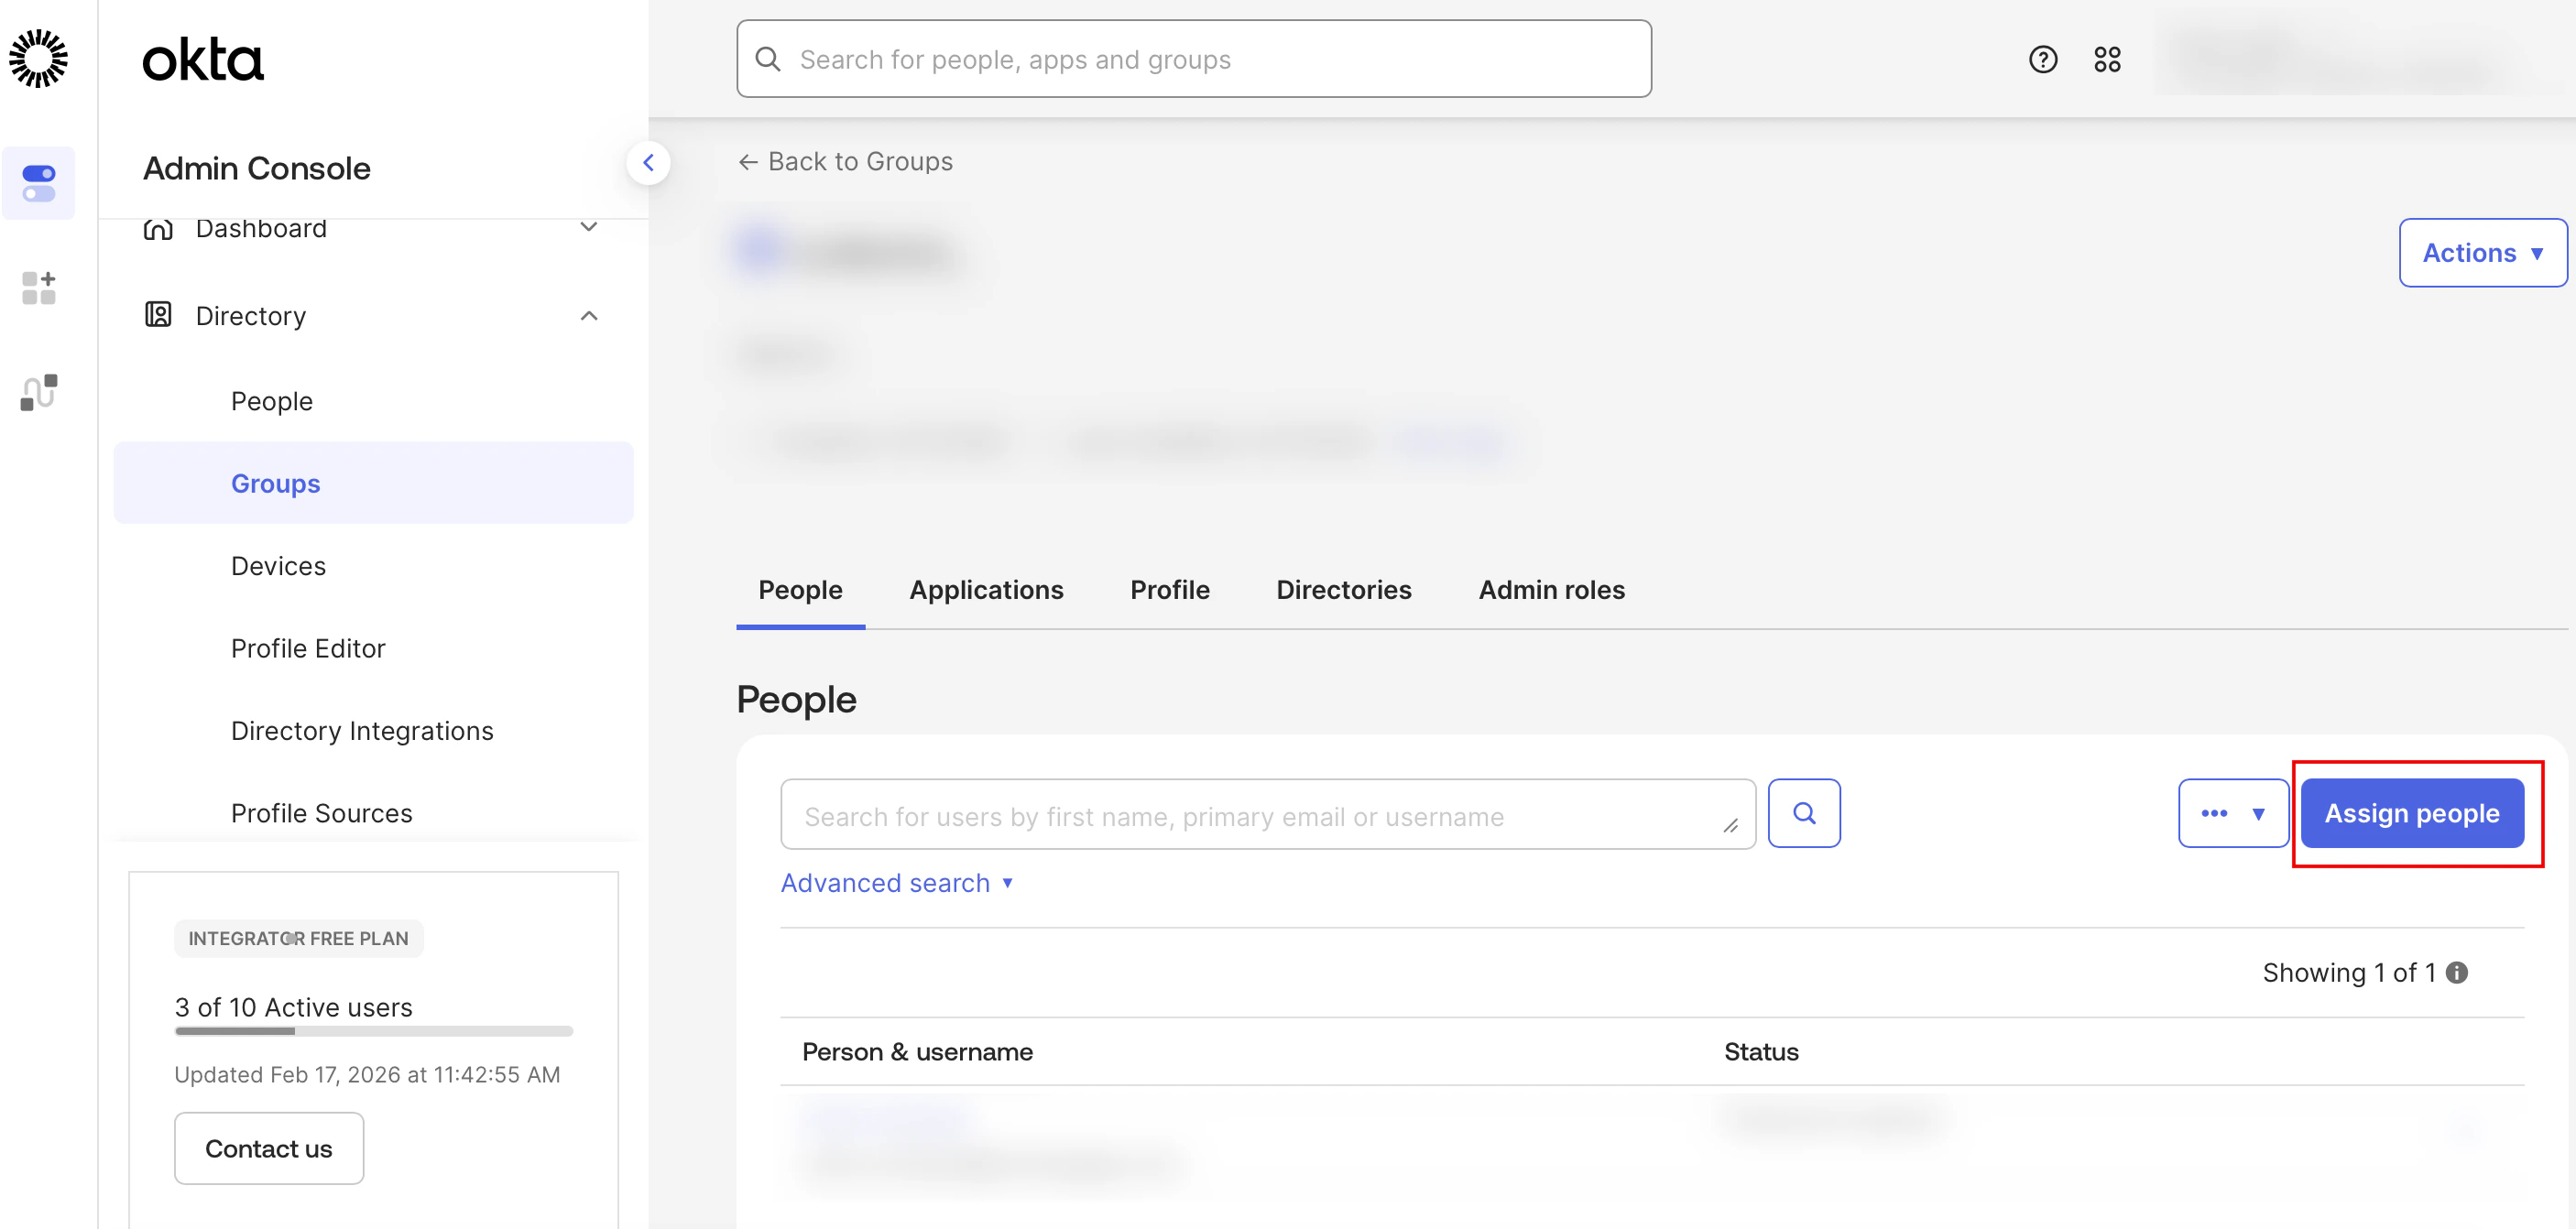This screenshot has height=1229, width=2576.
Task: Expand the Dashboard menu section
Action: pyautogui.click(x=589, y=228)
